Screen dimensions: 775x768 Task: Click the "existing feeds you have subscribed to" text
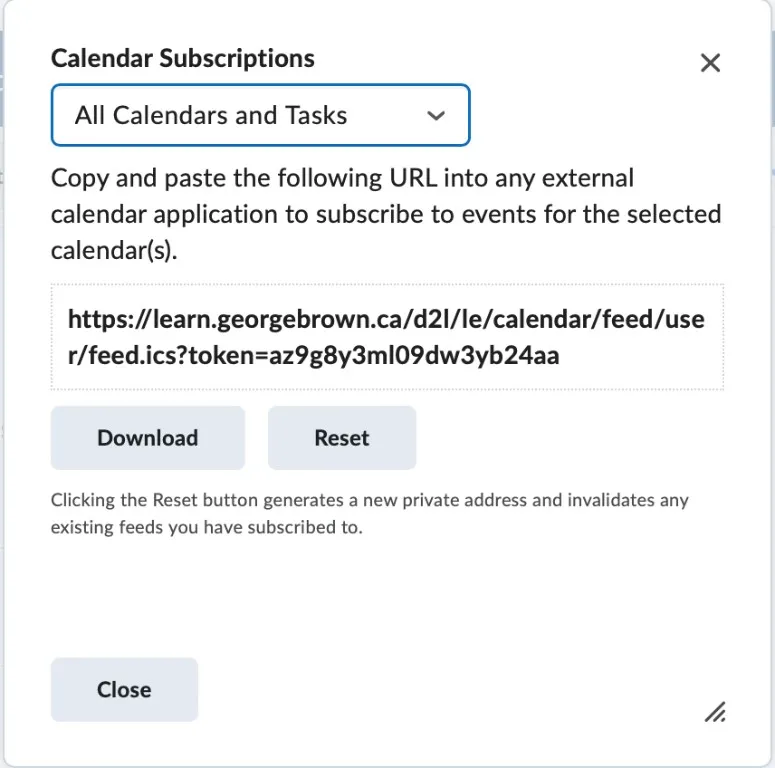(x=206, y=527)
